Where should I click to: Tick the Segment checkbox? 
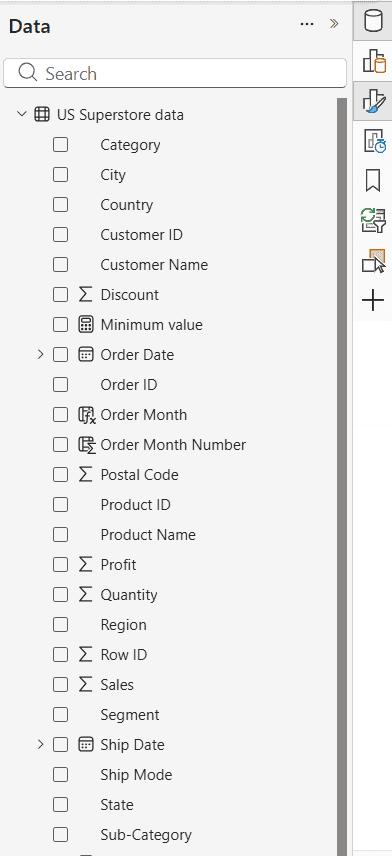(x=61, y=715)
